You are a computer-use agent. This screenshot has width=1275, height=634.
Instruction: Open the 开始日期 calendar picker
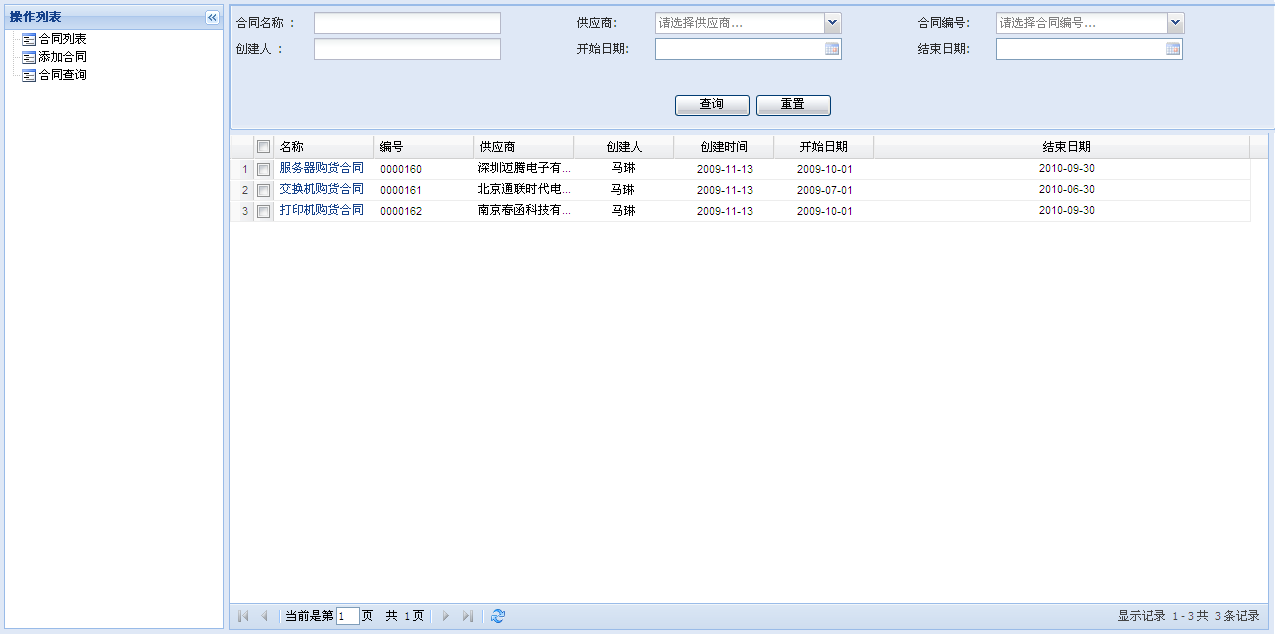coord(832,49)
